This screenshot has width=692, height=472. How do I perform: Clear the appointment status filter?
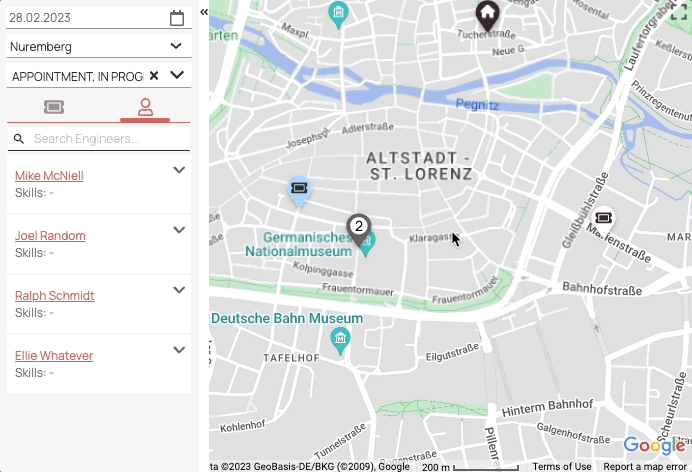pos(154,75)
